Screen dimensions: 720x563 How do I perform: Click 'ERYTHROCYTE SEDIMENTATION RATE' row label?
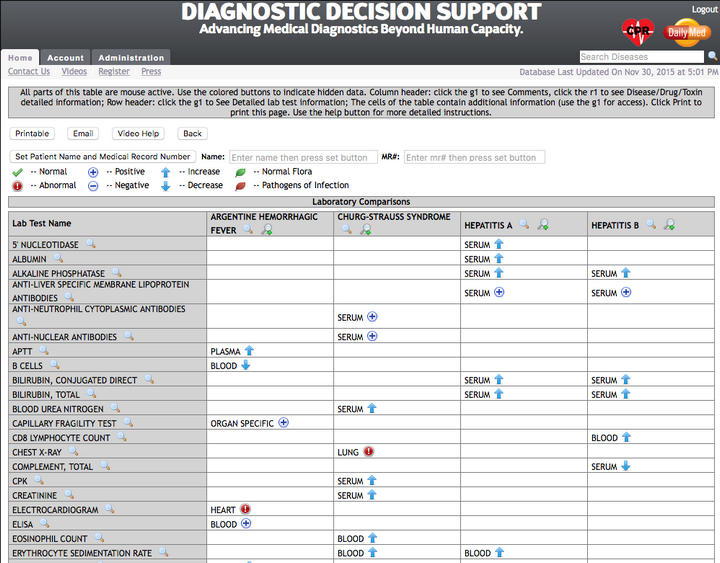[x=82, y=553]
